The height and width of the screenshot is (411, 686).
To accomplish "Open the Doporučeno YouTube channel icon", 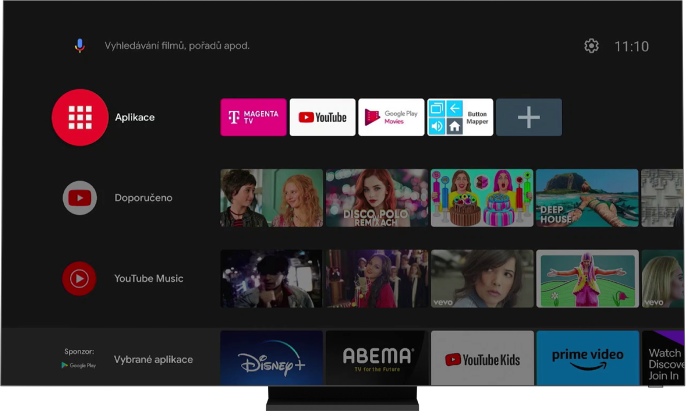I will tap(80, 198).
